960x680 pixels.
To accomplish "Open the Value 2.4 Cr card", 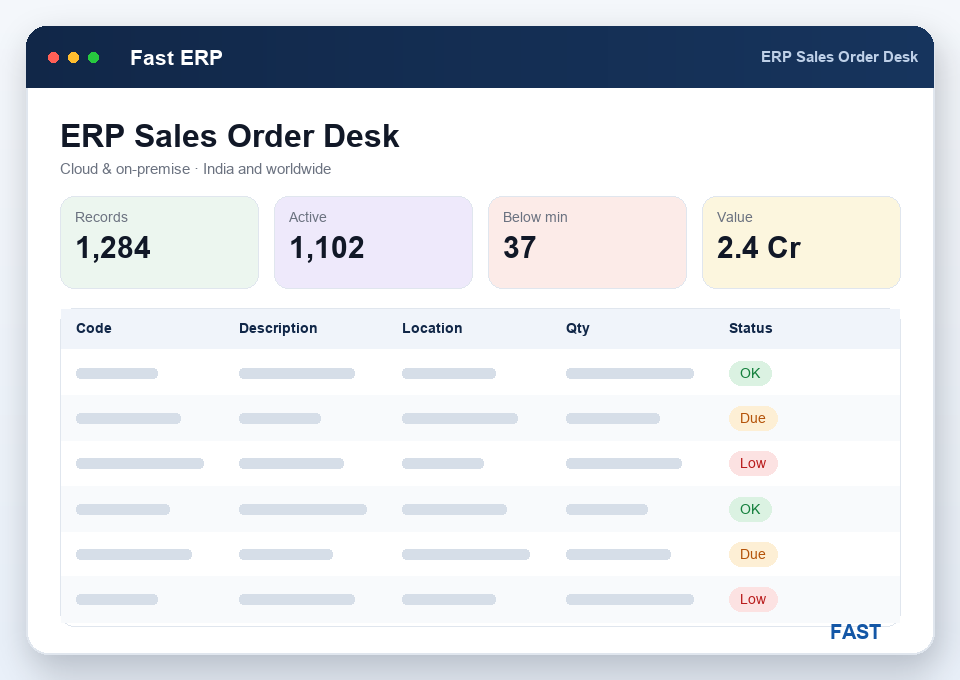I will click(x=801, y=242).
